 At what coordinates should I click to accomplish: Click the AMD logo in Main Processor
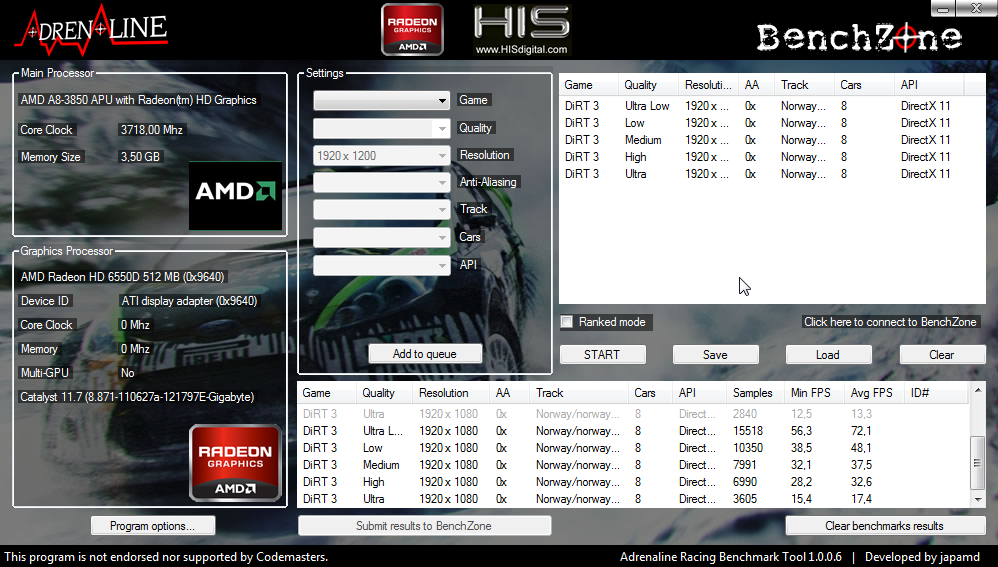(x=235, y=195)
